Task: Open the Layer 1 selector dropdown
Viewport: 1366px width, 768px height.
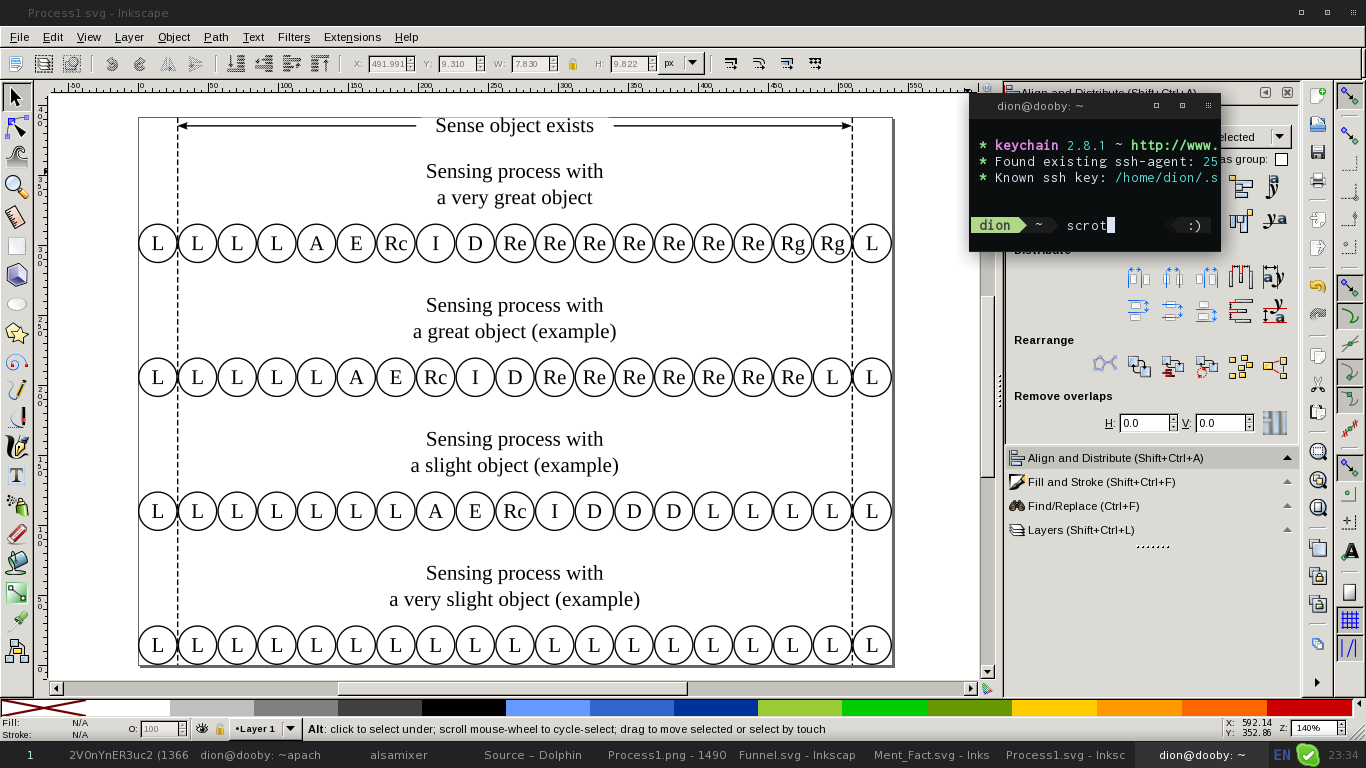Action: click(x=265, y=729)
